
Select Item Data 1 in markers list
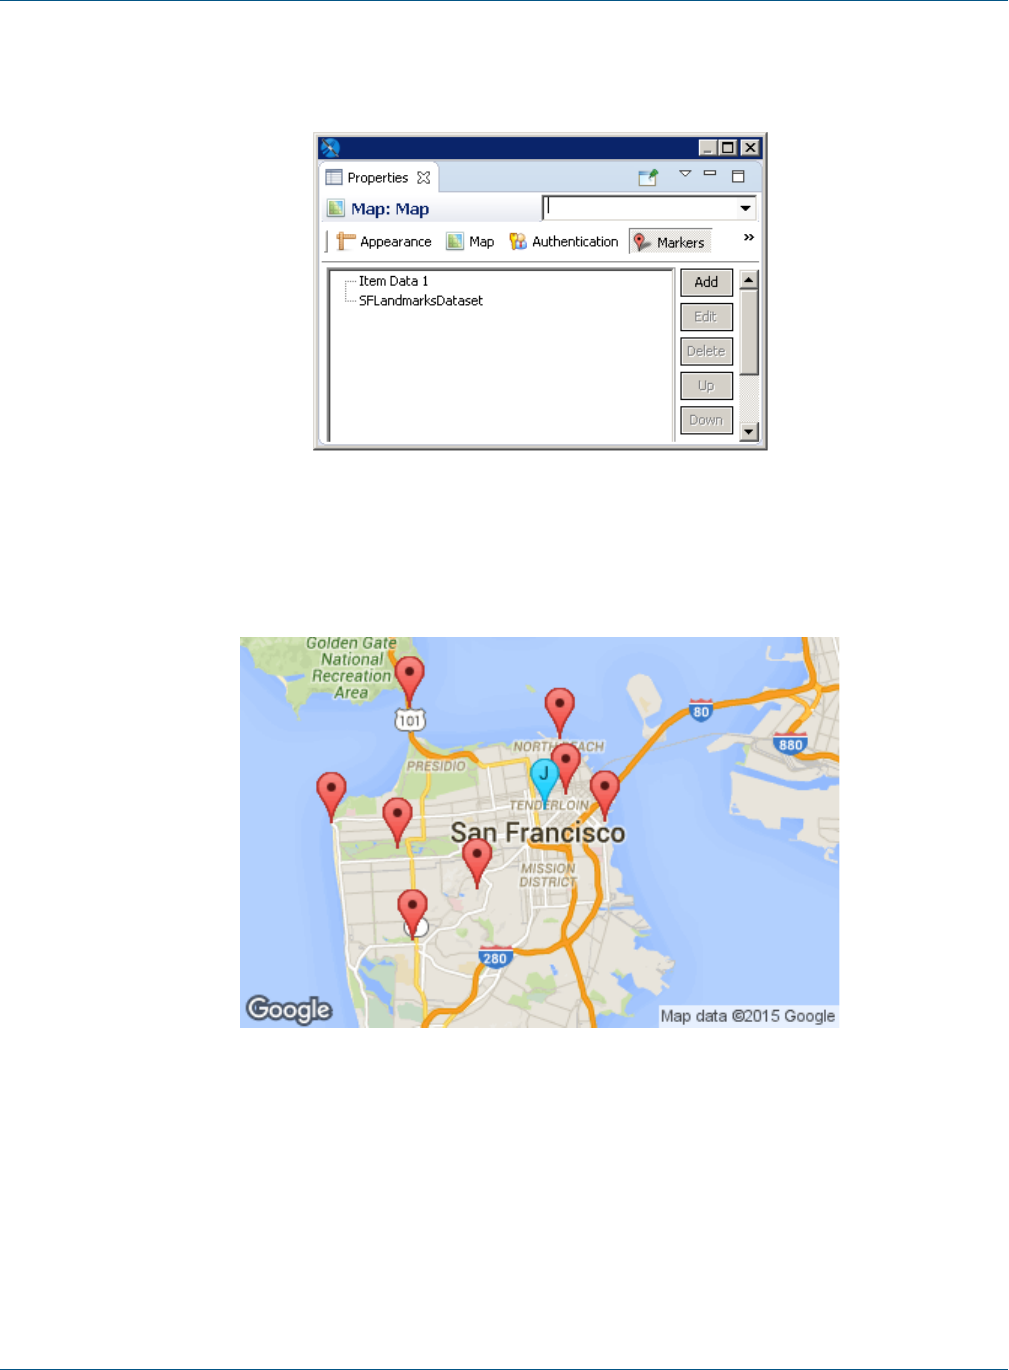point(393,281)
